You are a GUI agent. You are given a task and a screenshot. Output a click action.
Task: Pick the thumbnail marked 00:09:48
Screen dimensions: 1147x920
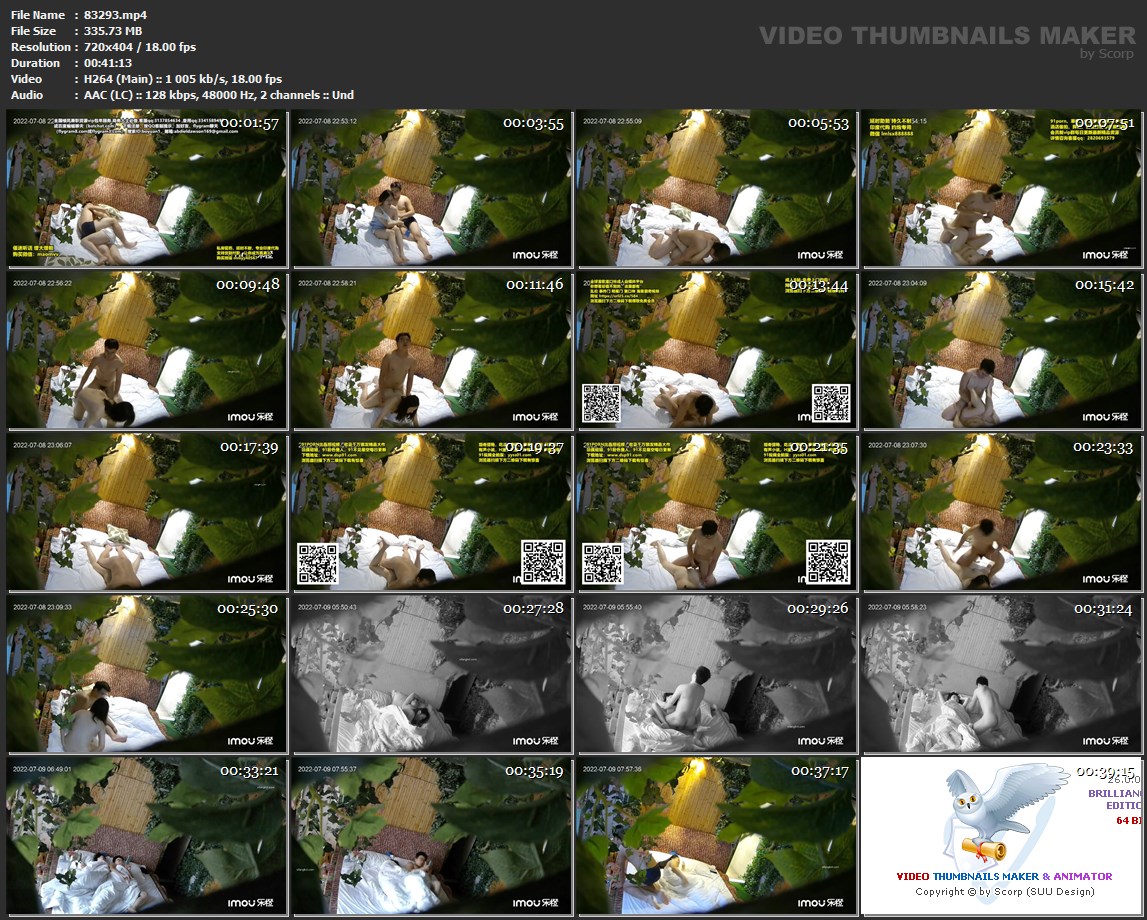pyautogui.click(x=146, y=350)
